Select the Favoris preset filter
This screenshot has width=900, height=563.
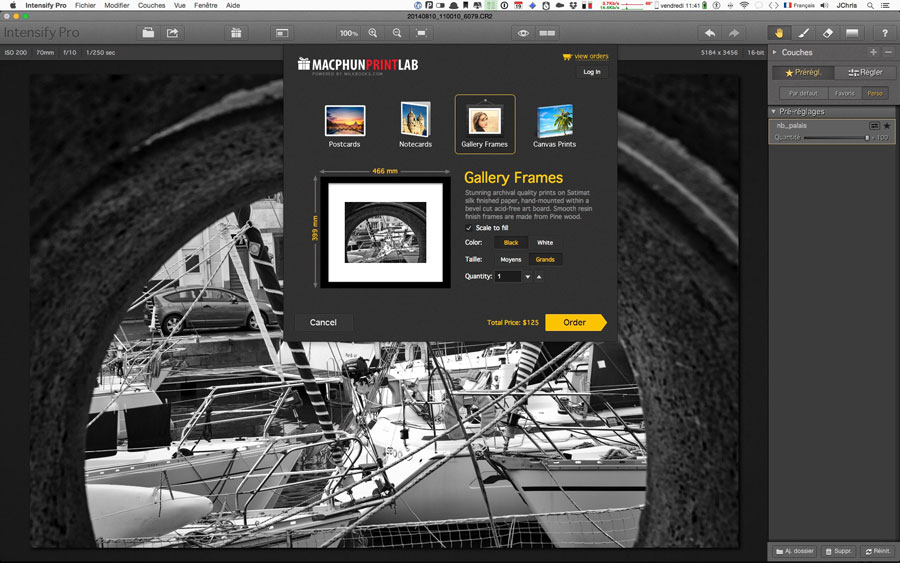pyautogui.click(x=844, y=93)
